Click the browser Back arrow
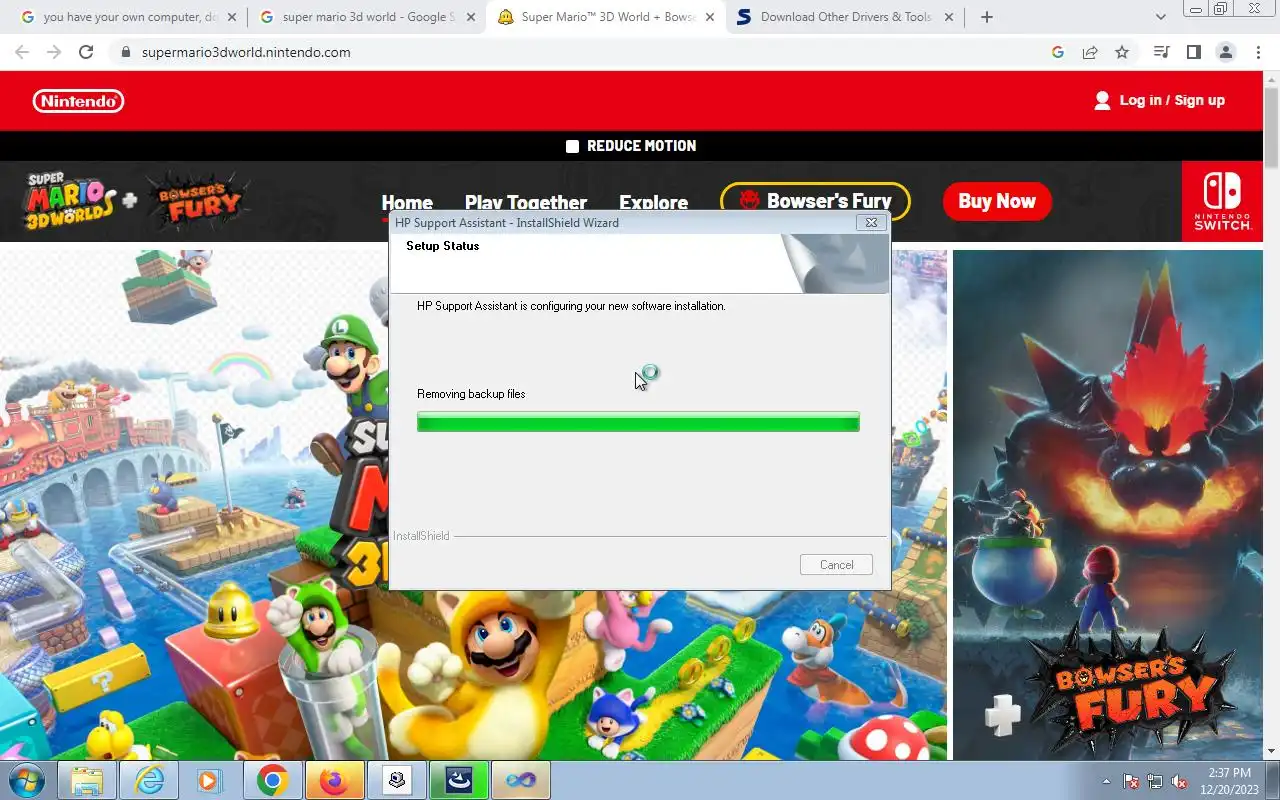This screenshot has height=800, width=1280. coord(22,52)
